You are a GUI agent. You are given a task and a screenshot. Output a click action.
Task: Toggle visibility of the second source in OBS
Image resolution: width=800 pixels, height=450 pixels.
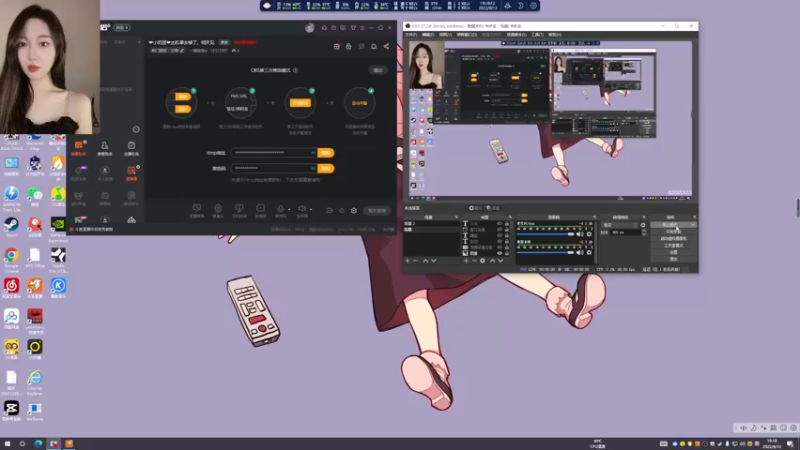pos(499,230)
